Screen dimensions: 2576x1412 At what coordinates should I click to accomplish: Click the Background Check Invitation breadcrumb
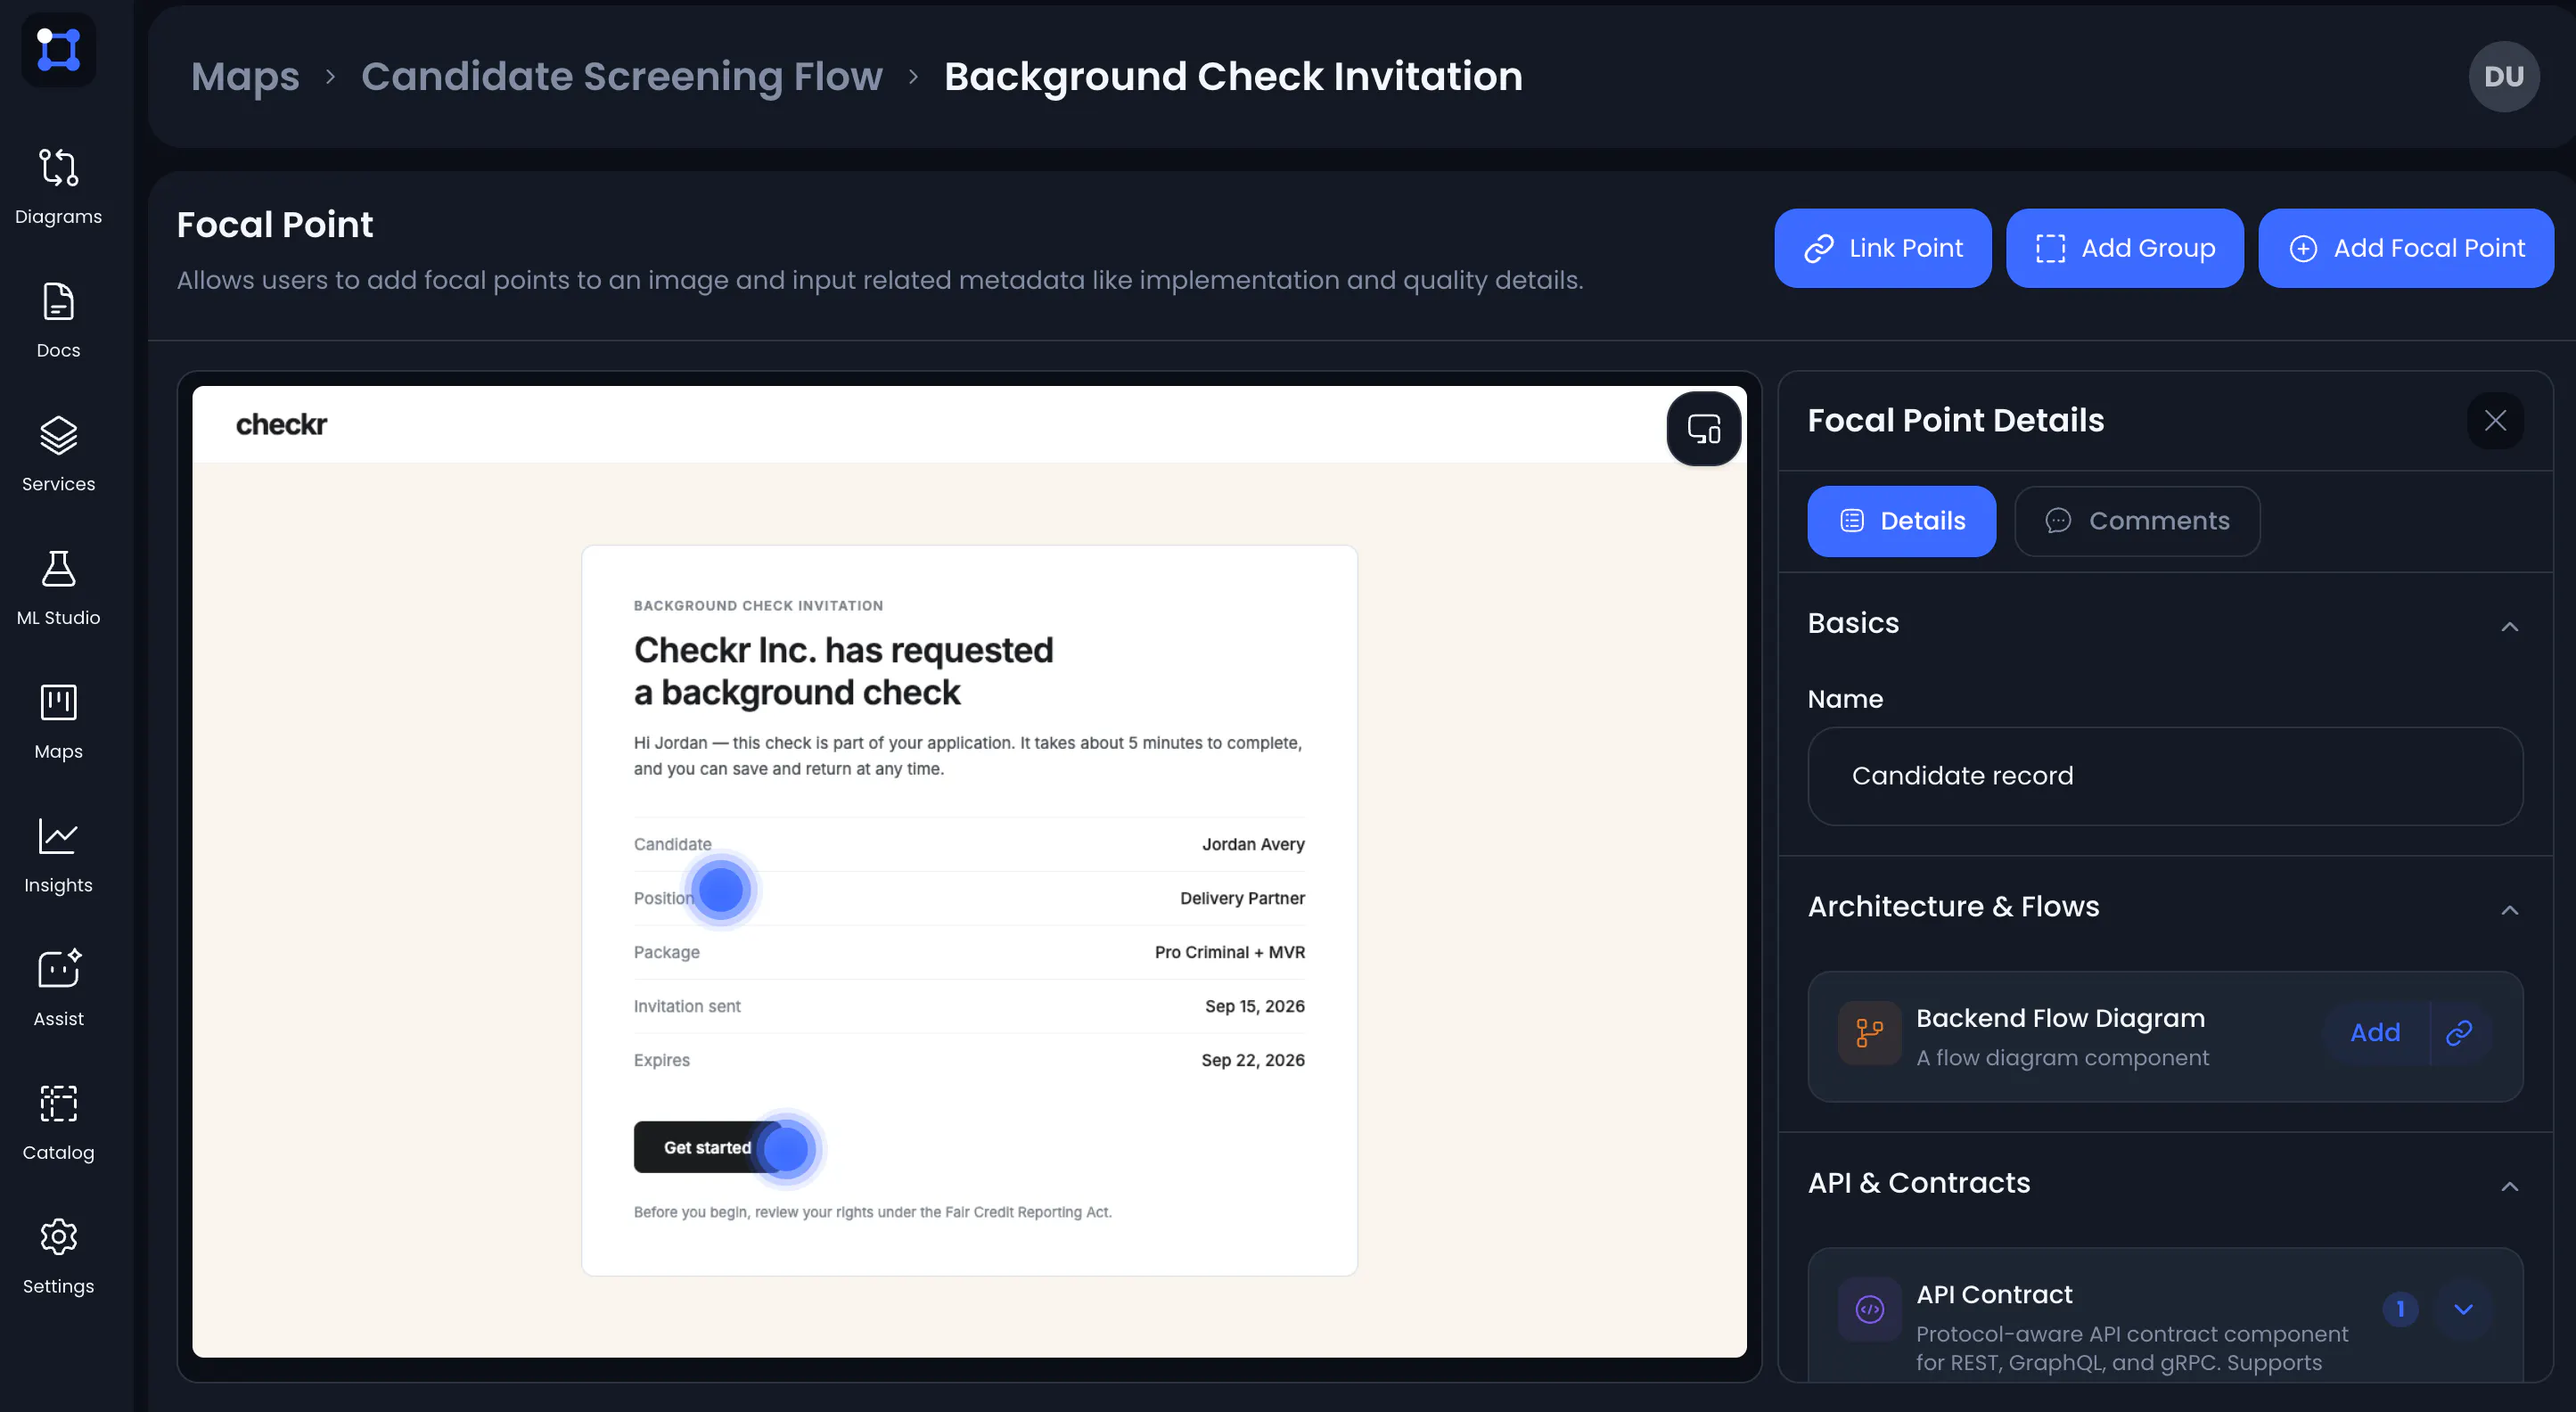1233,76
